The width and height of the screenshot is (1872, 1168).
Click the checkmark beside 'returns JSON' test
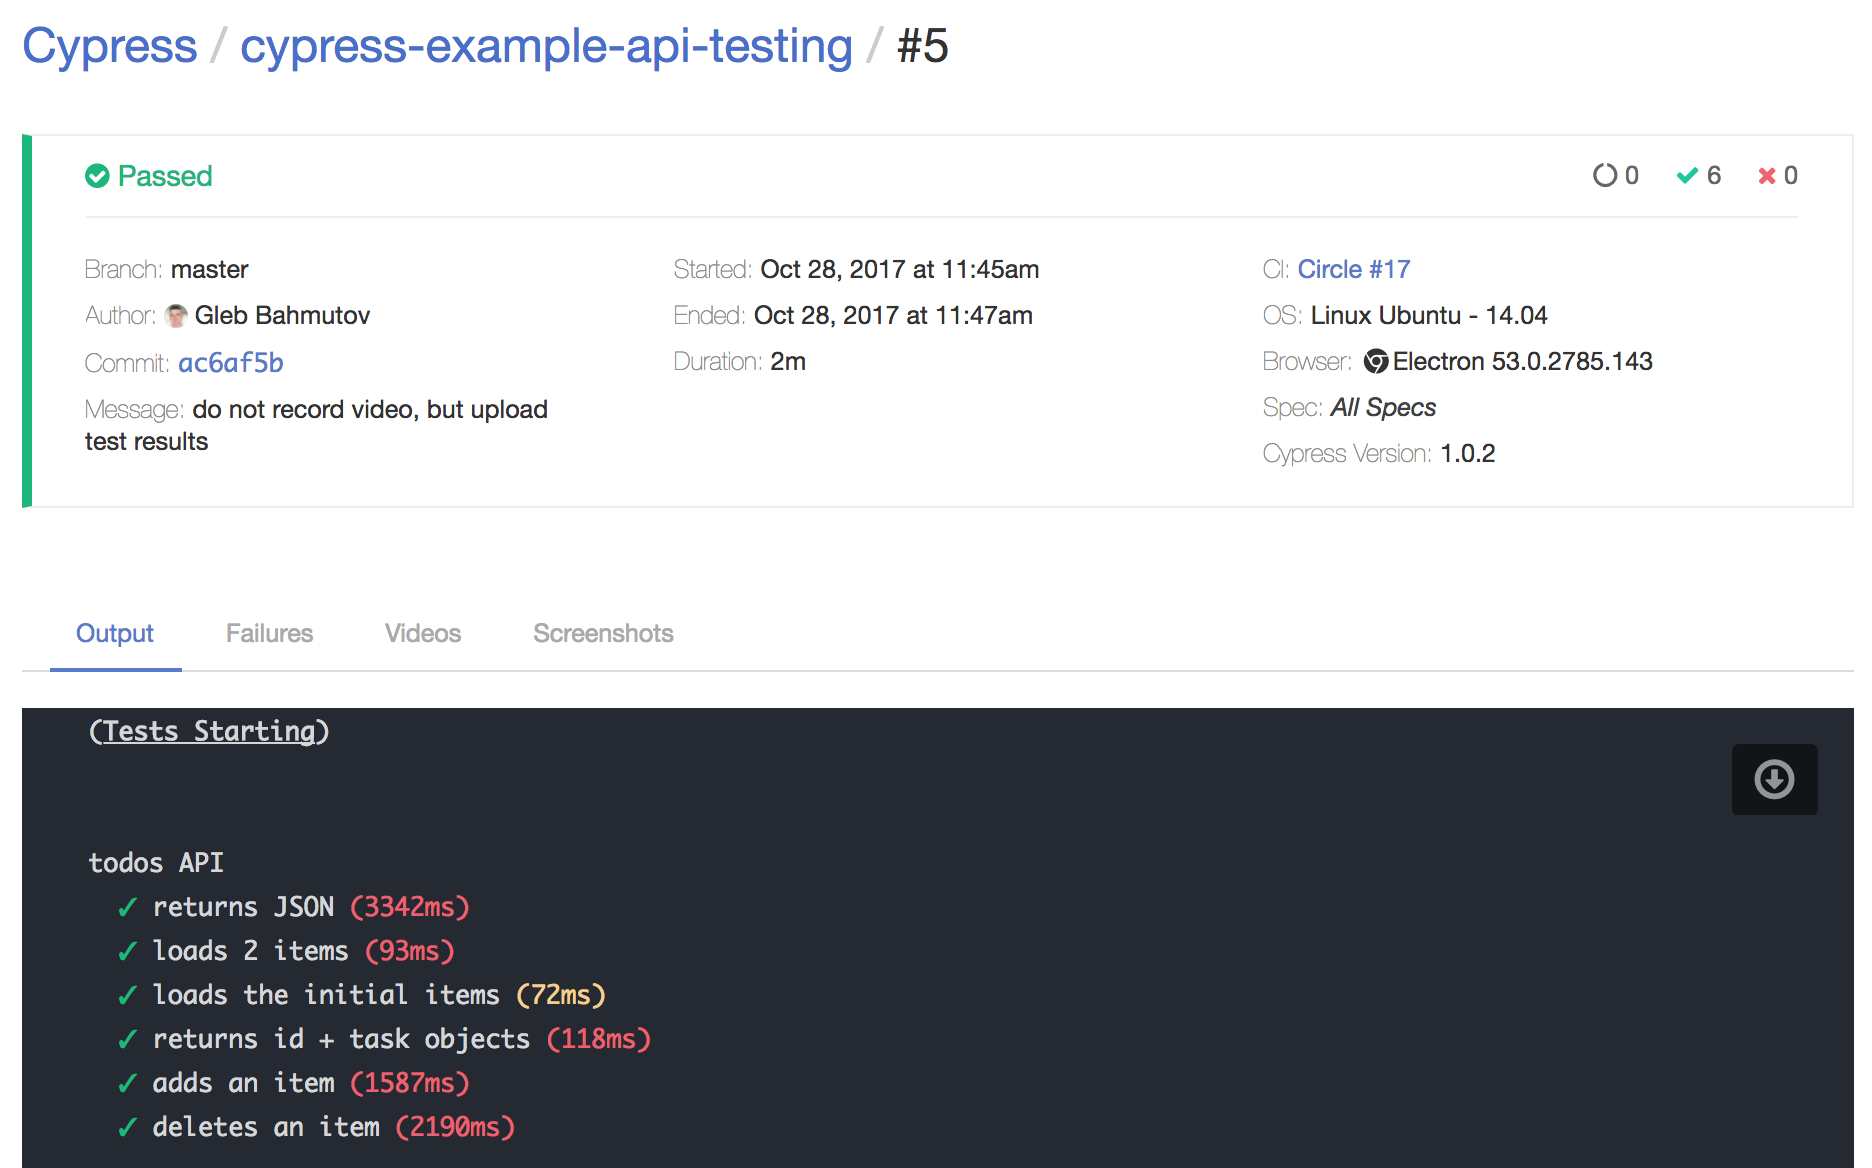click(x=127, y=908)
